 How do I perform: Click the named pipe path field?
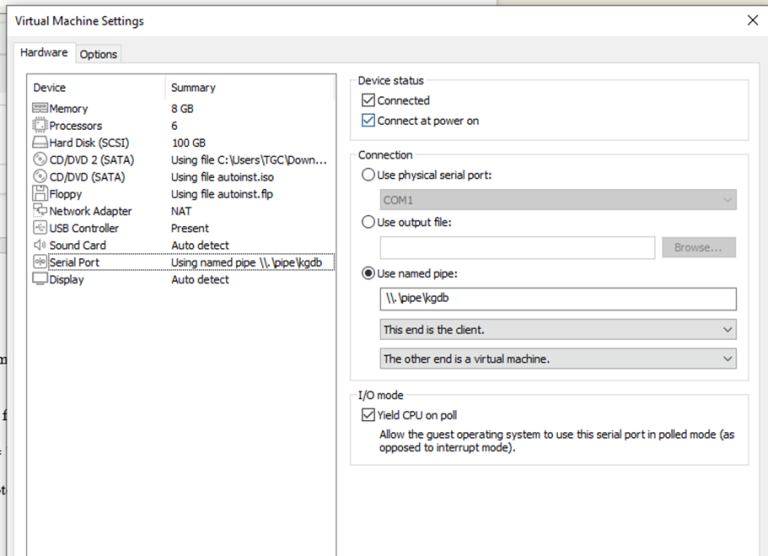coord(558,299)
